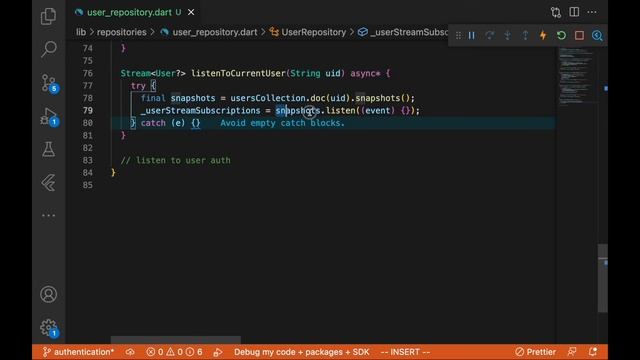640x360 pixels.
Task: Publish changes cloud icon in status bar
Action: click(130, 352)
